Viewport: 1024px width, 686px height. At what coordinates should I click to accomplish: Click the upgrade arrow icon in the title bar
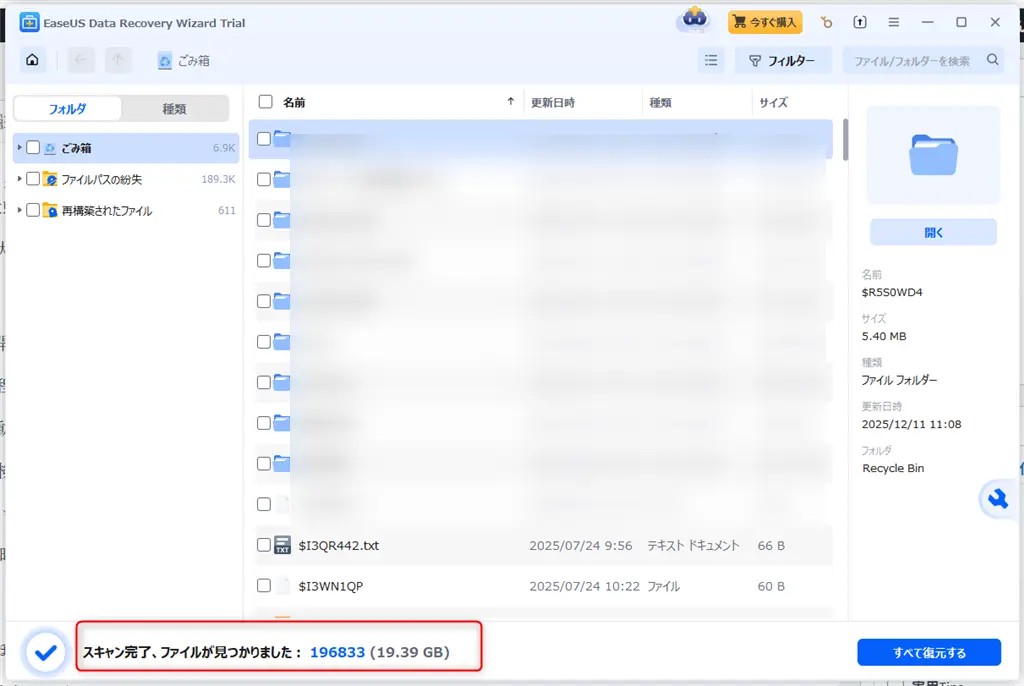pyautogui.click(x=859, y=21)
